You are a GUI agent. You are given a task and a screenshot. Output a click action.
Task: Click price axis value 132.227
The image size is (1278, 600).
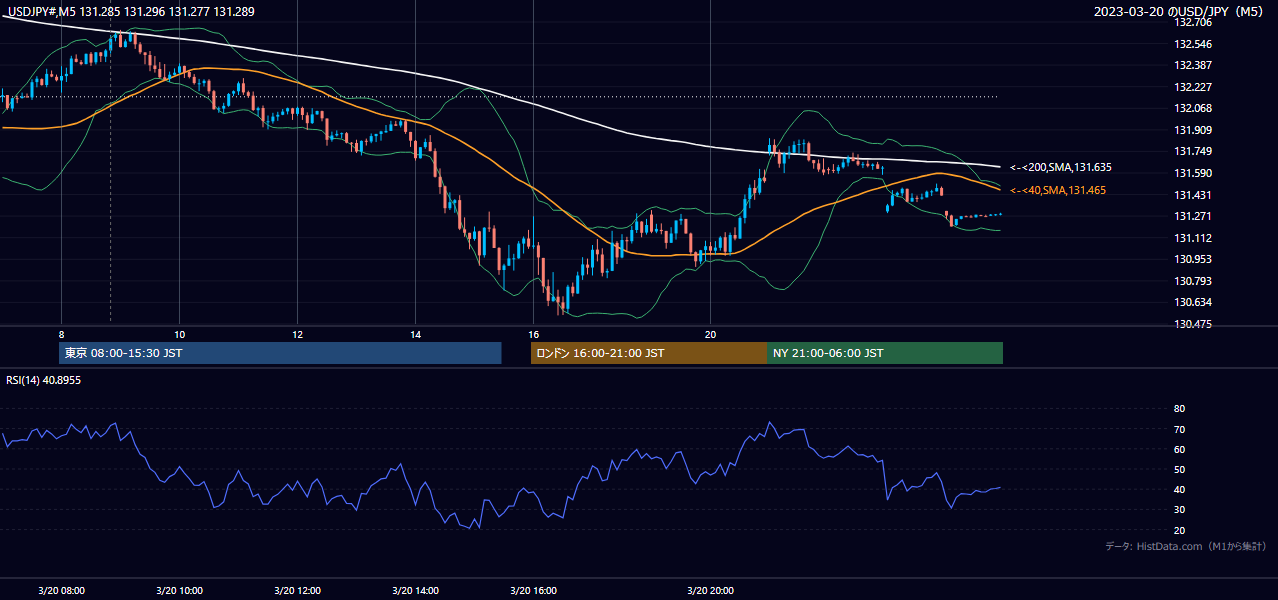point(1192,87)
